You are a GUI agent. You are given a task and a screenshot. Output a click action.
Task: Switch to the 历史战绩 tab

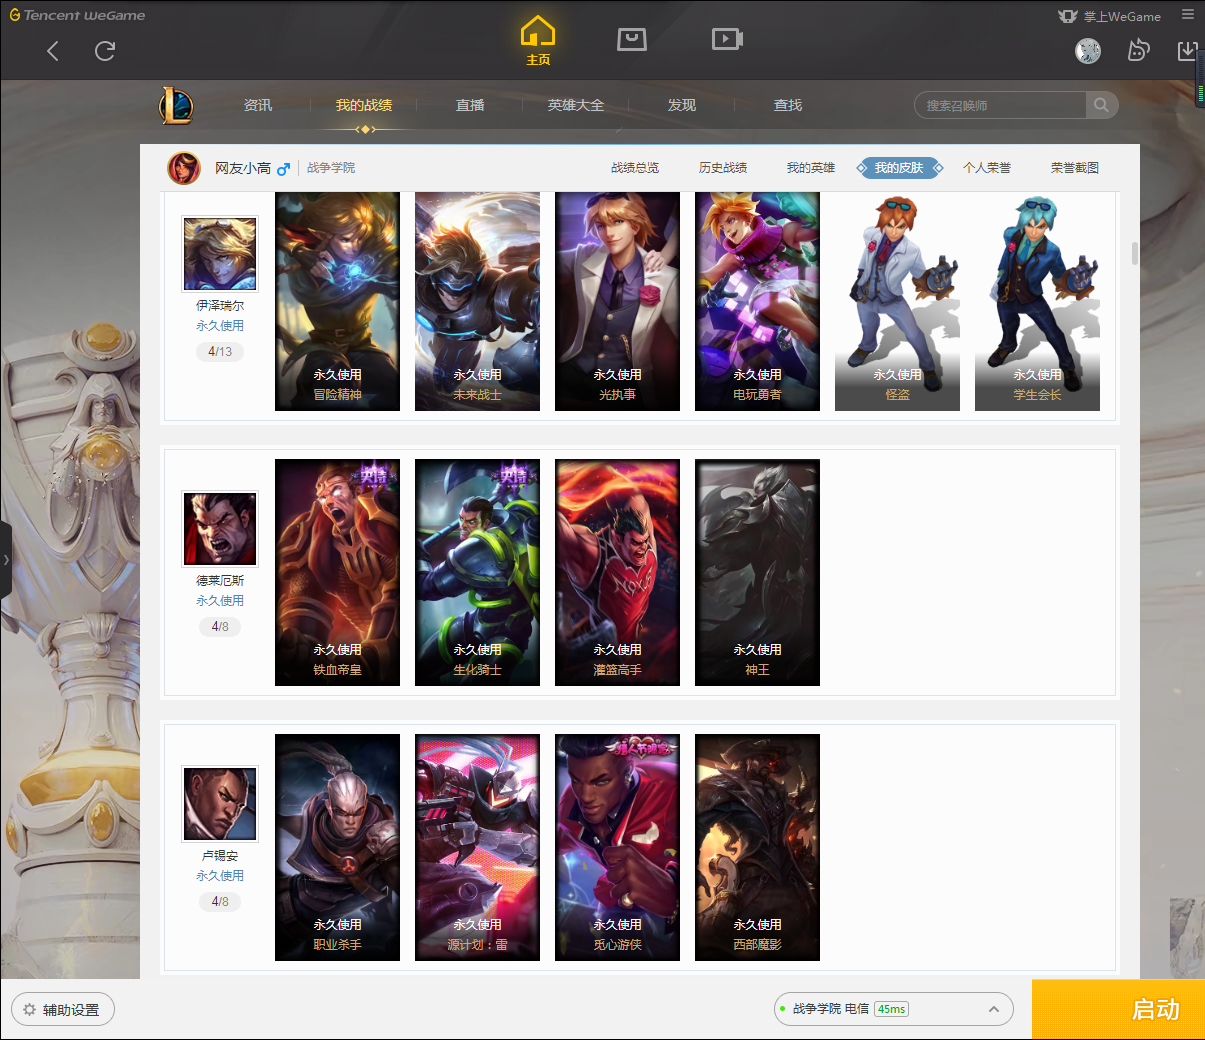click(x=722, y=168)
